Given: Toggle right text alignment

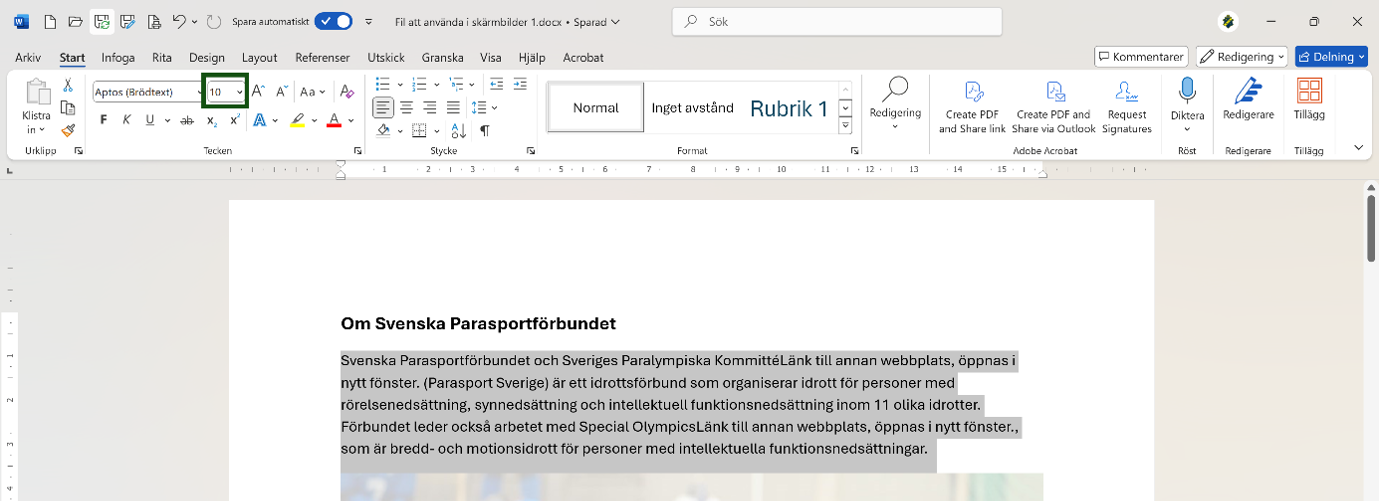Looking at the screenshot, I should pos(430,107).
